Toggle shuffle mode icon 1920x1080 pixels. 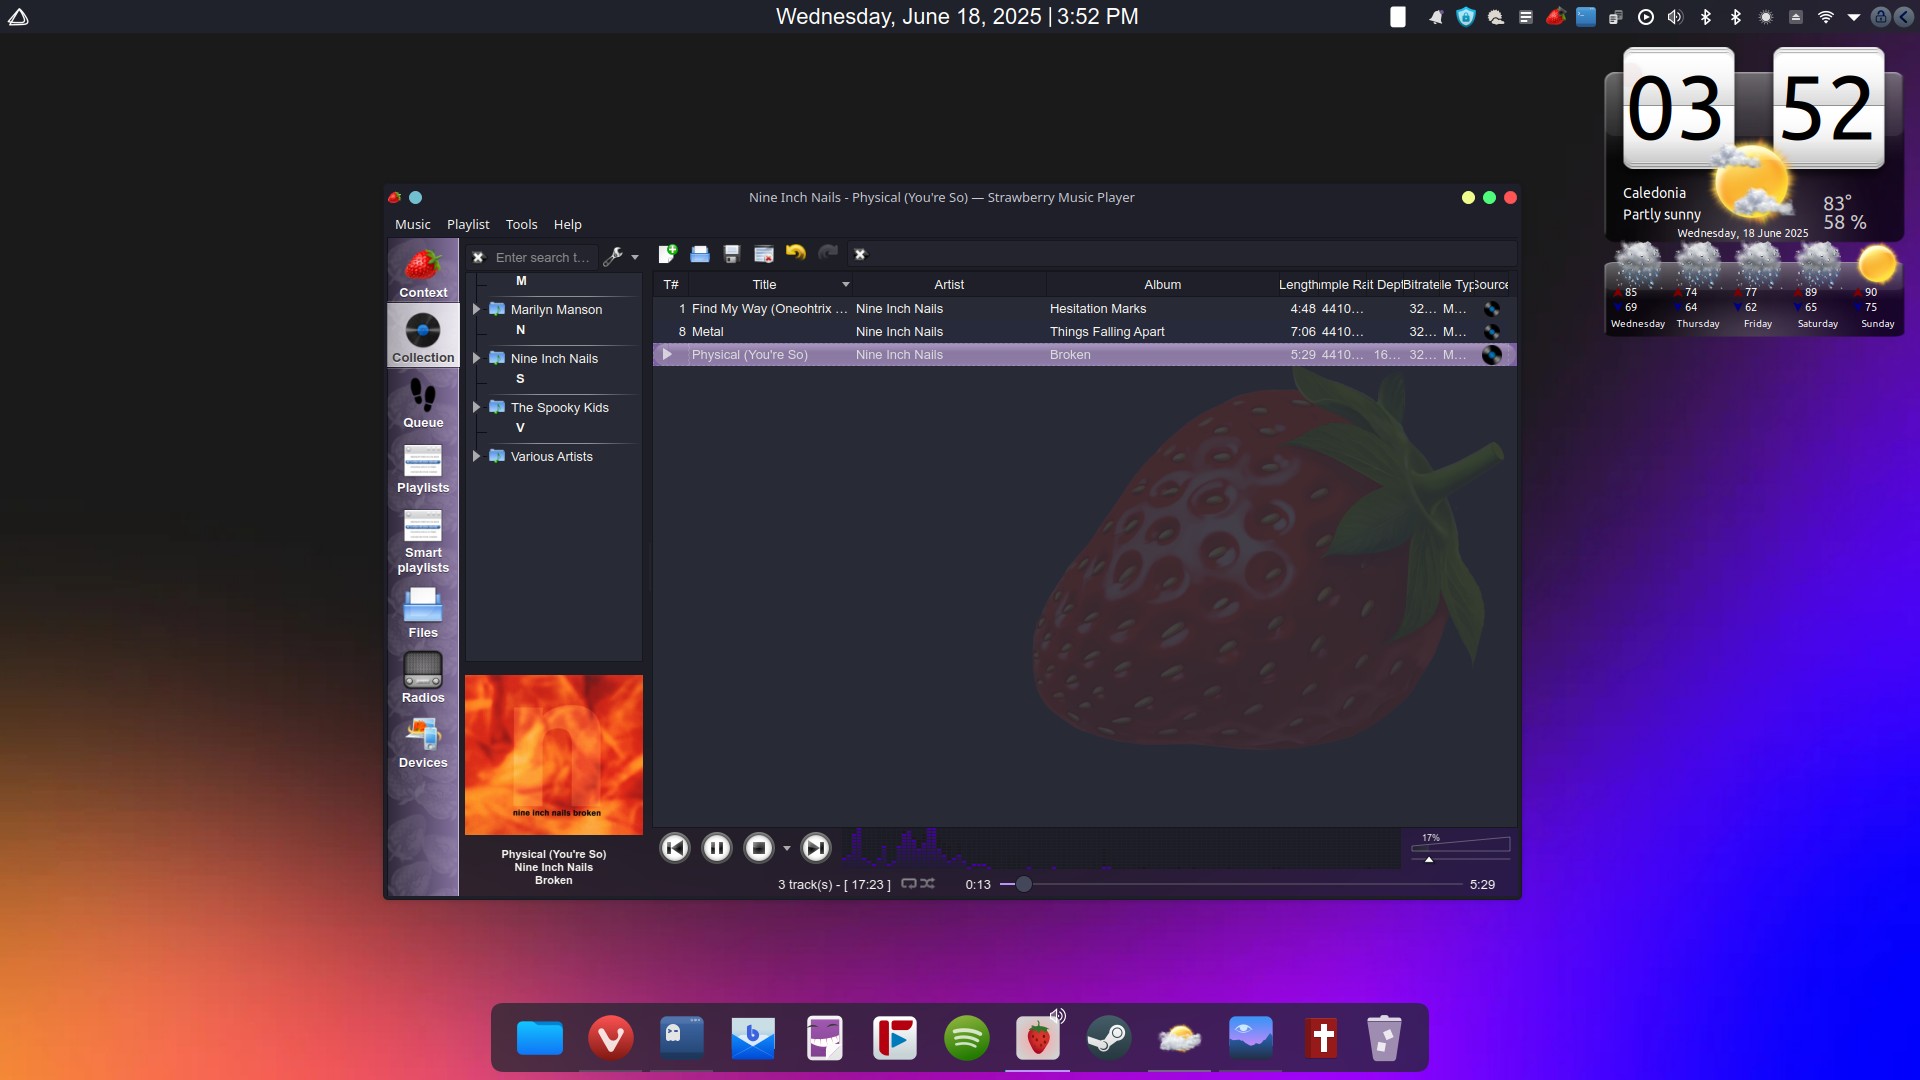click(x=928, y=884)
